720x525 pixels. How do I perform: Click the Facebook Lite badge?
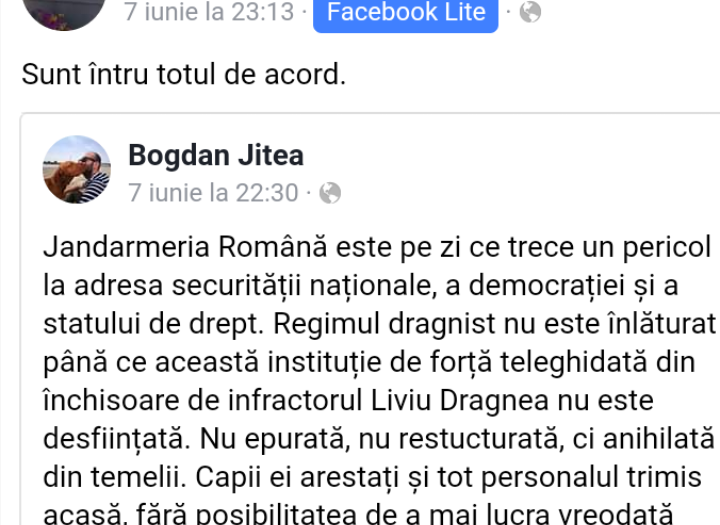pos(405,15)
